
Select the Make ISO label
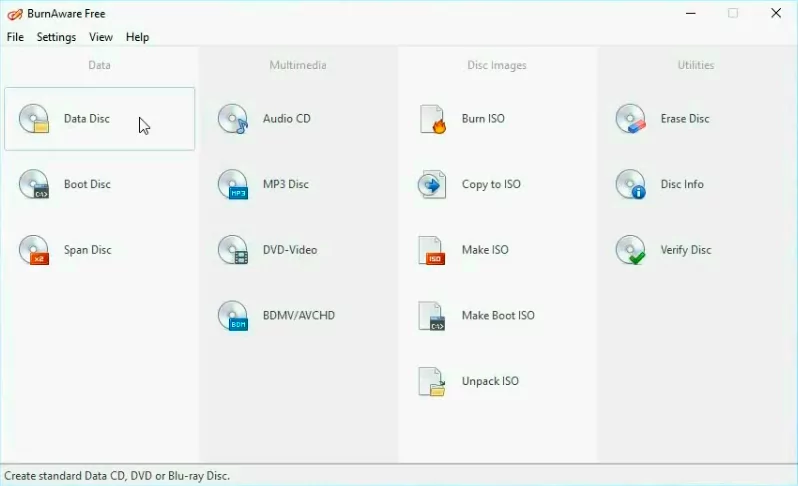485,250
